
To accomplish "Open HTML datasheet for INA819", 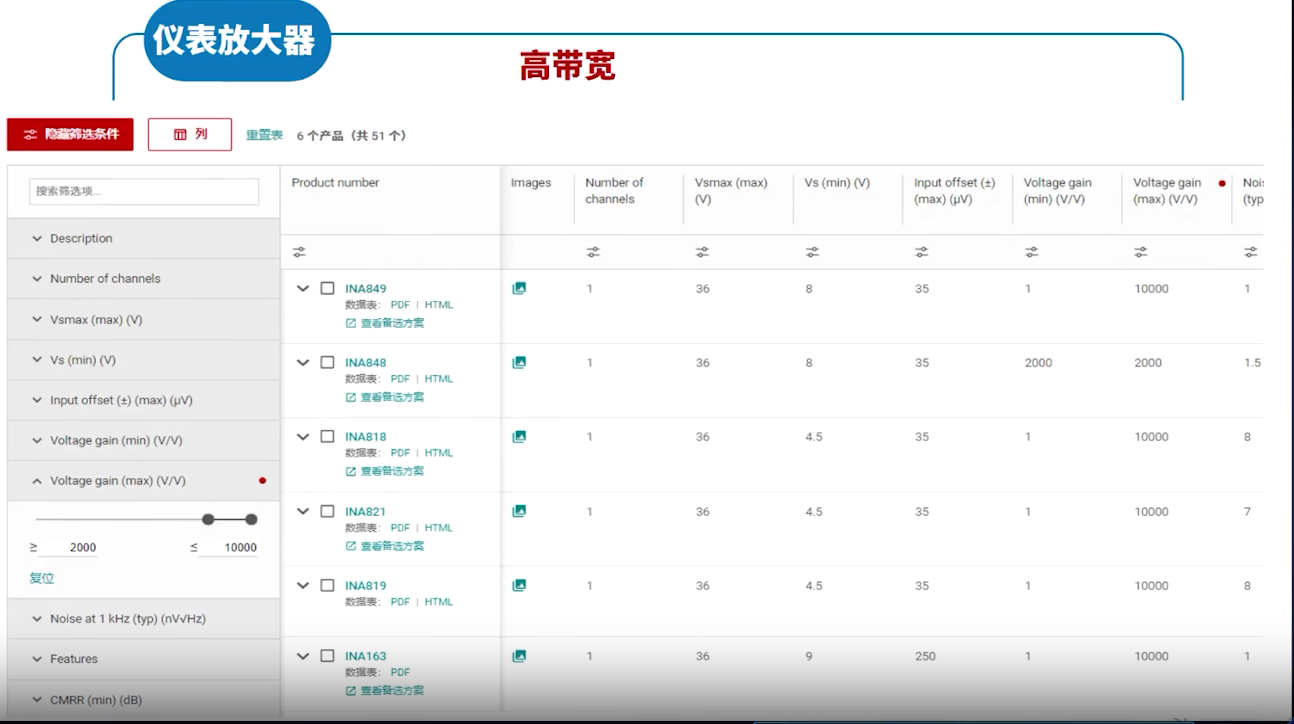I will [x=439, y=602].
